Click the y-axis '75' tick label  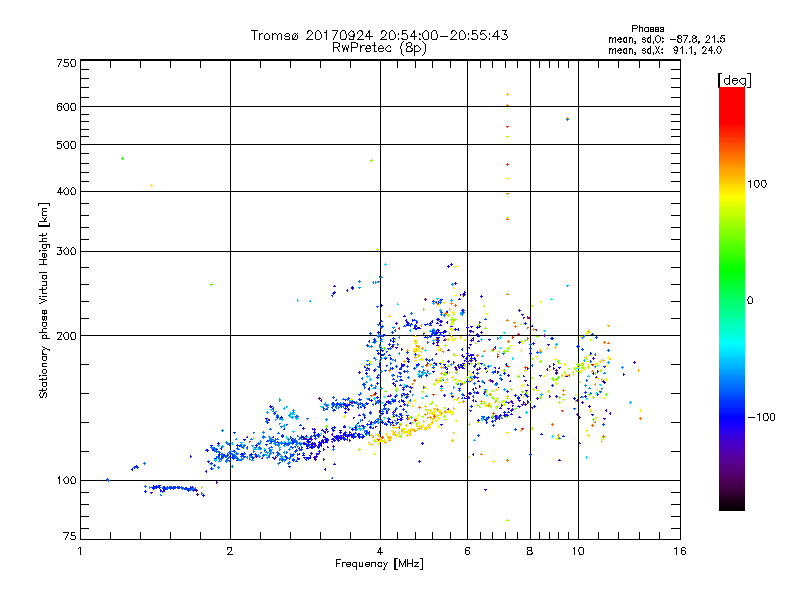click(70, 536)
